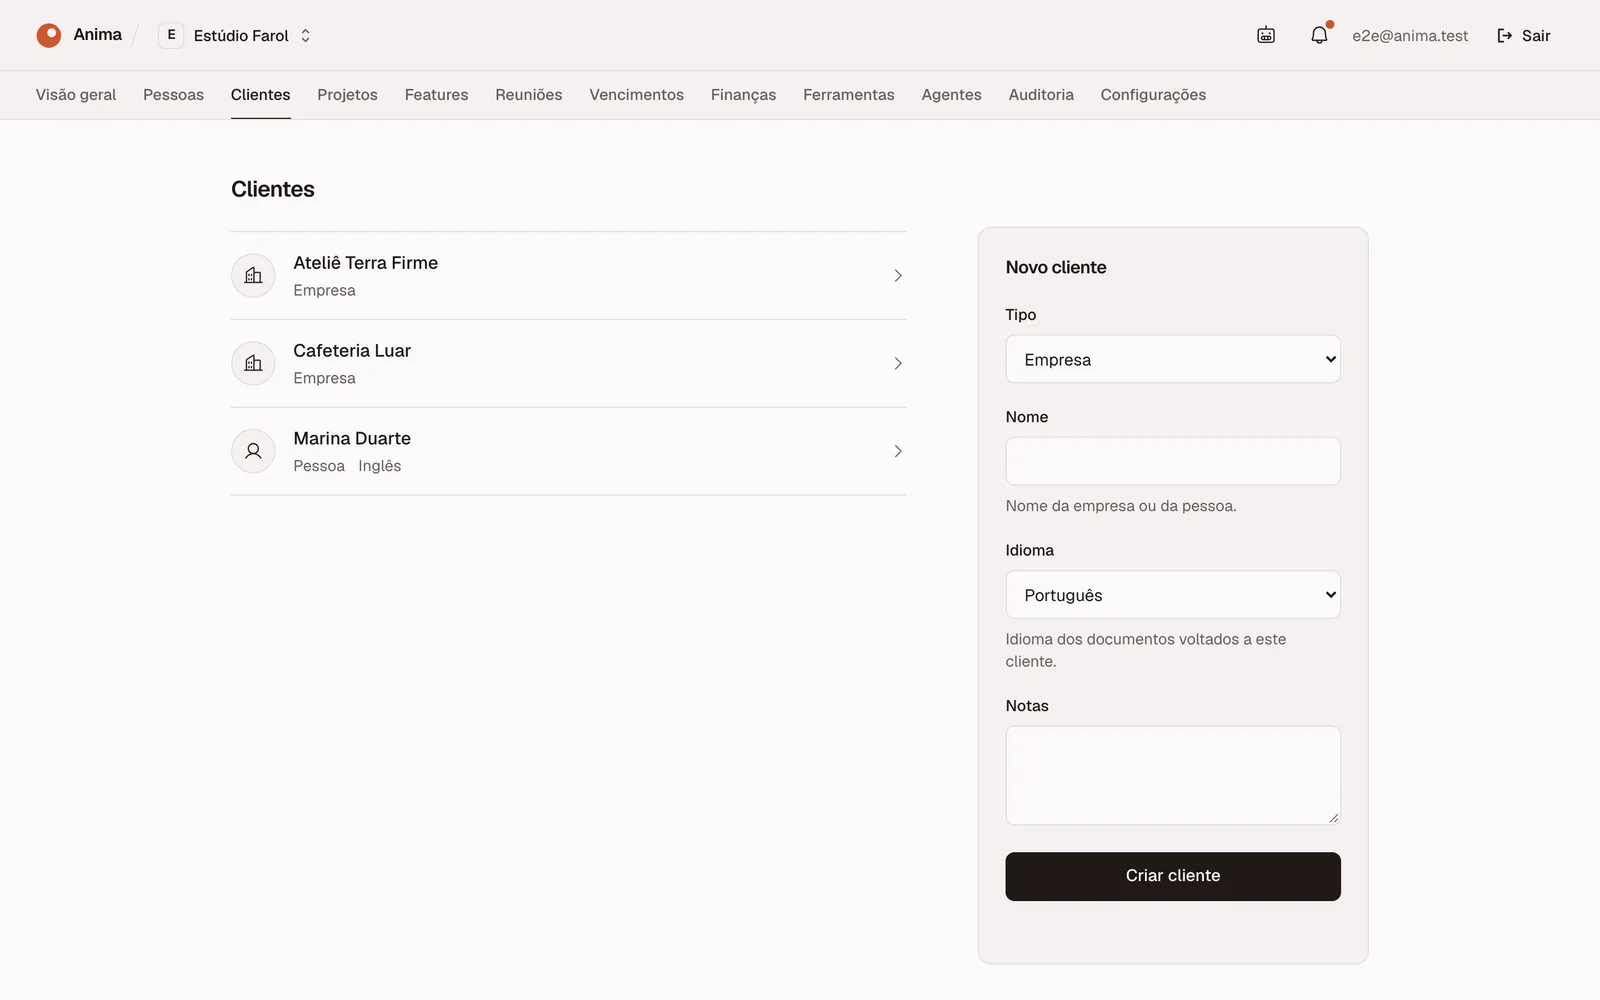Screen dimensions: 1600x1000
Task: Switch to the Pessoas tab
Action: pyautogui.click(x=173, y=95)
